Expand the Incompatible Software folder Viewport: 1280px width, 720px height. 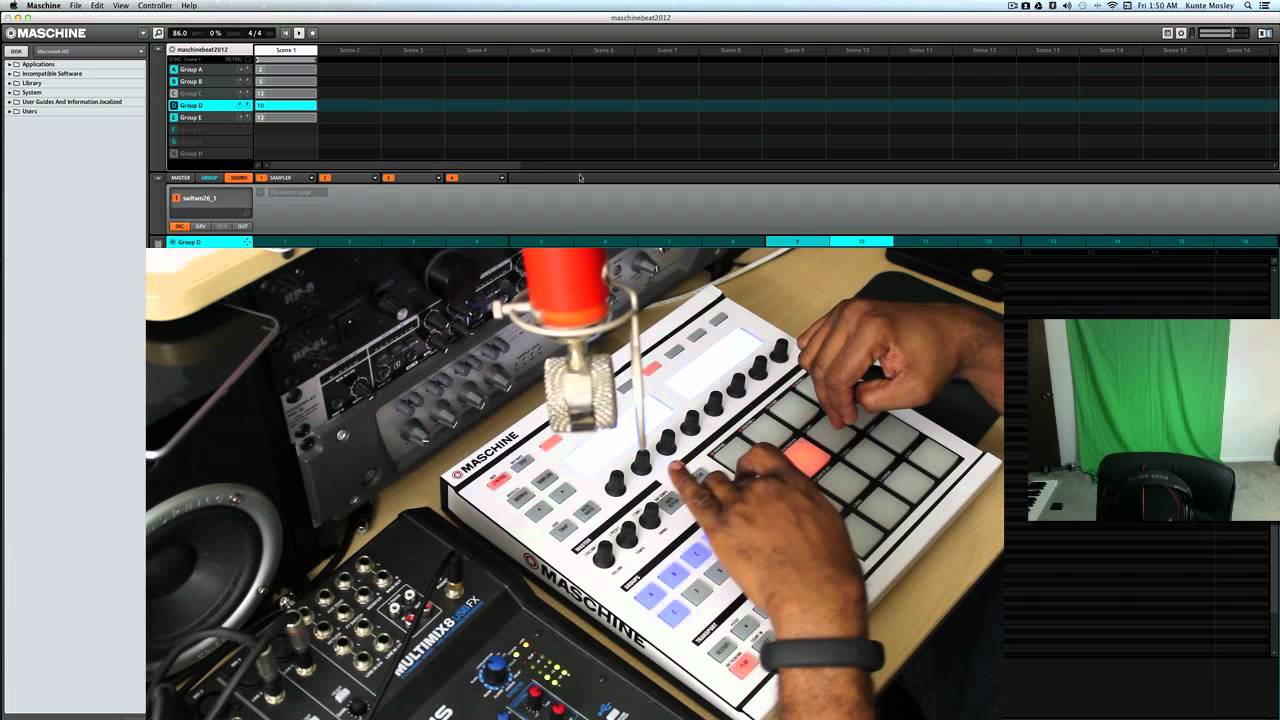point(9,74)
